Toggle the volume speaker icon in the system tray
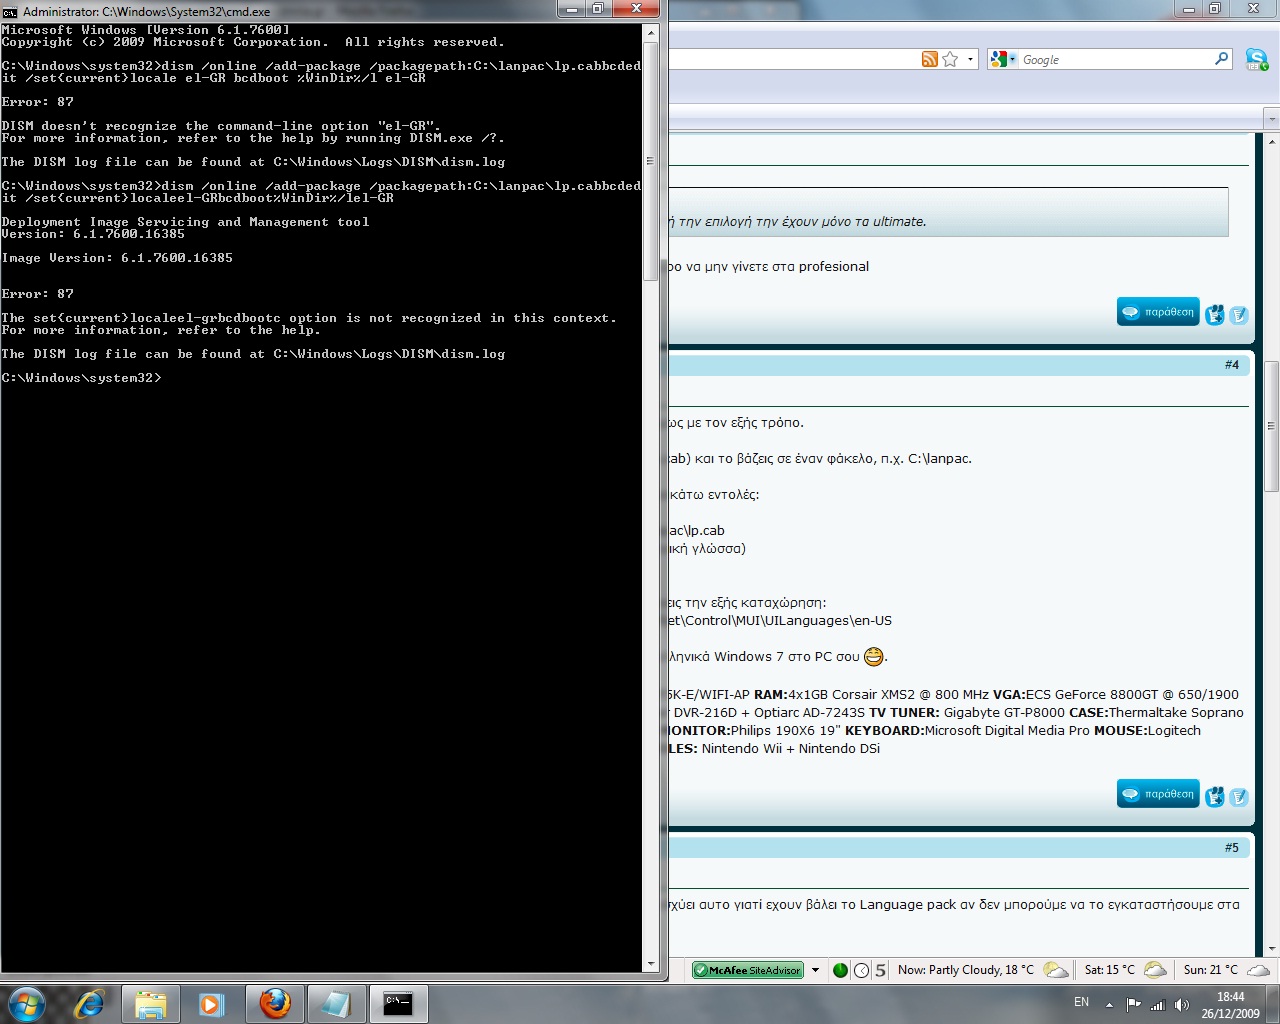 tap(1181, 1004)
